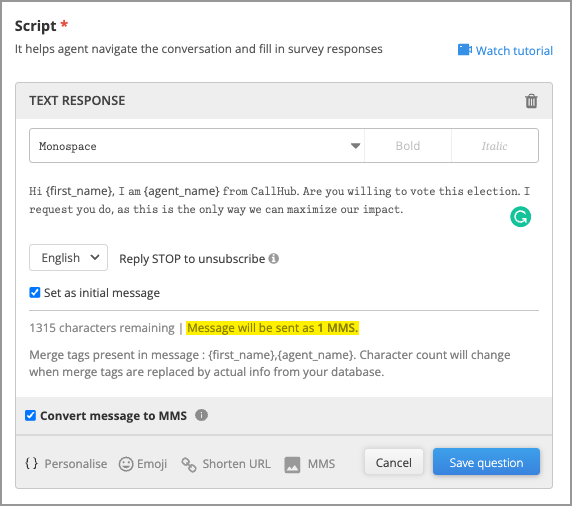Click the video camera tutorial icon
The image size is (572, 506).
tap(465, 50)
